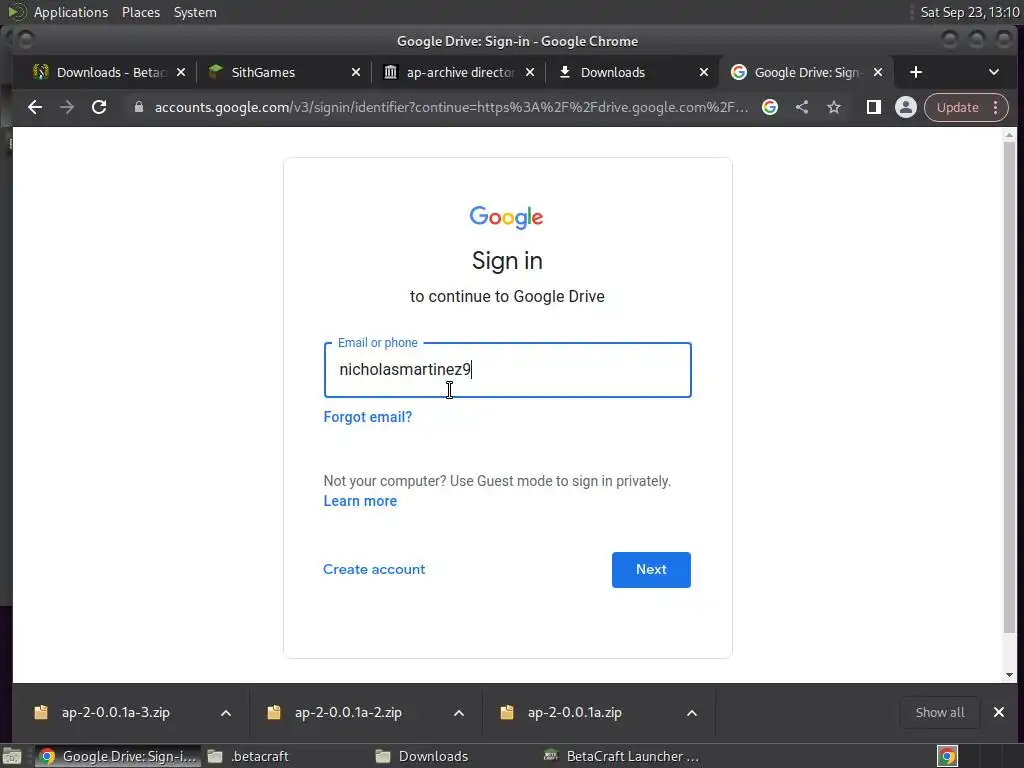Click the Next button
Screen dimensions: 1024x768
tap(651, 569)
